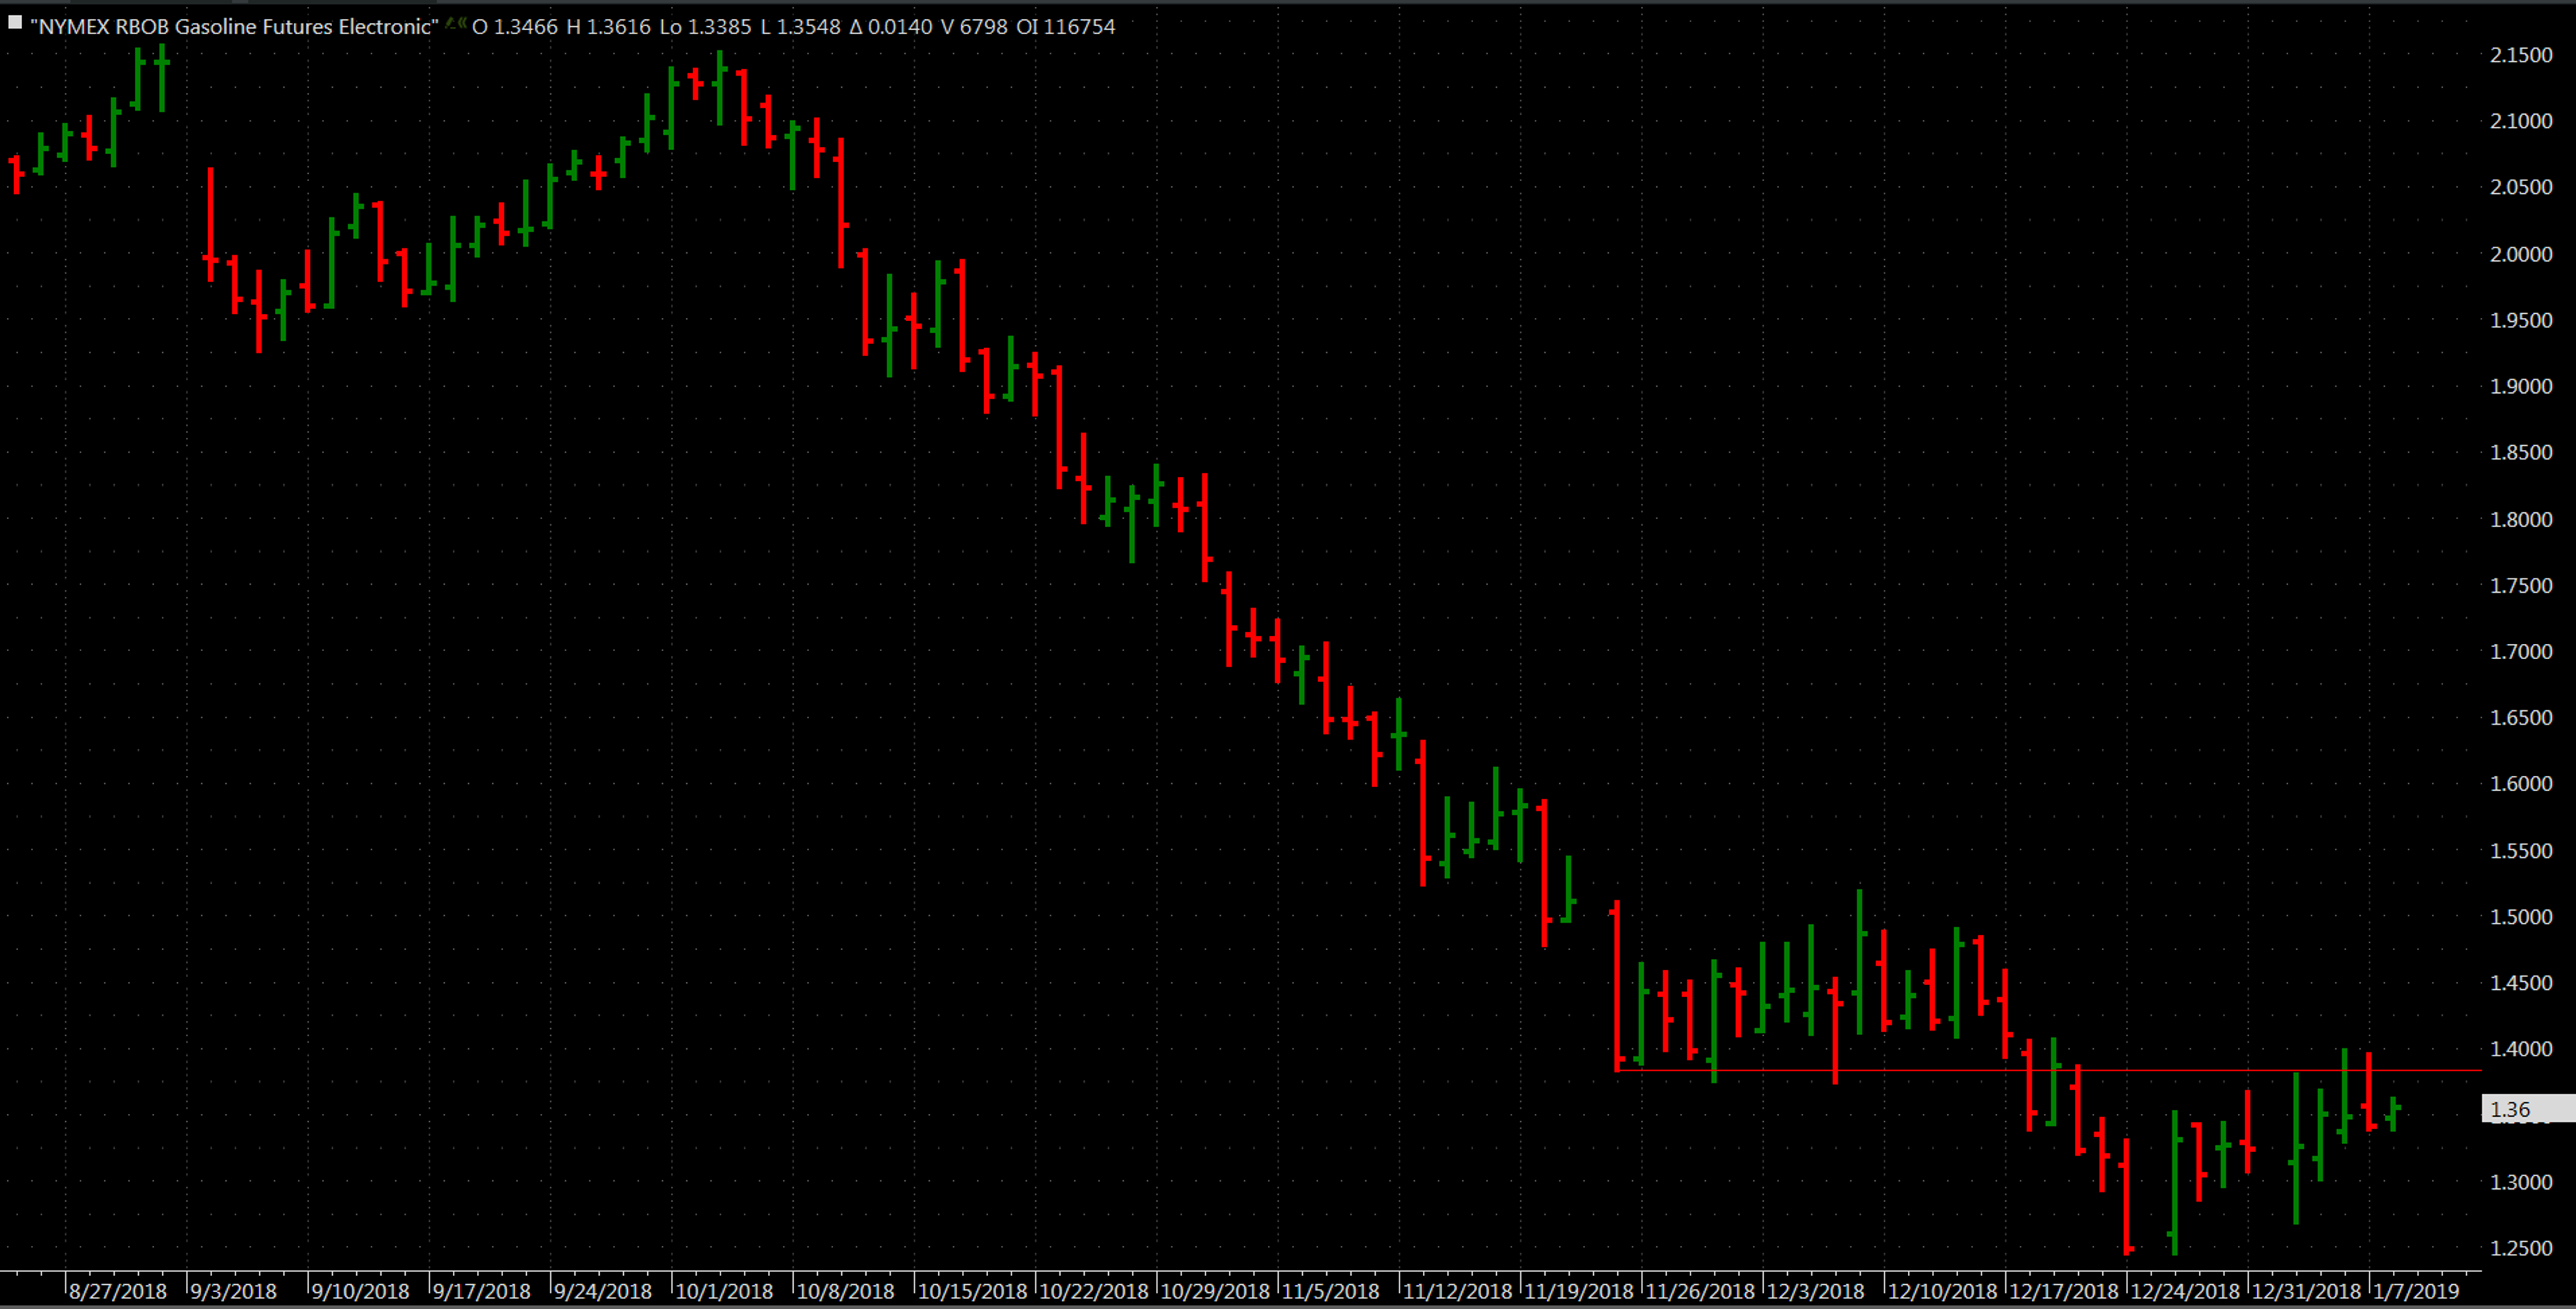
Task: Click the 12/31/2018 date label
Action: (2306, 1291)
